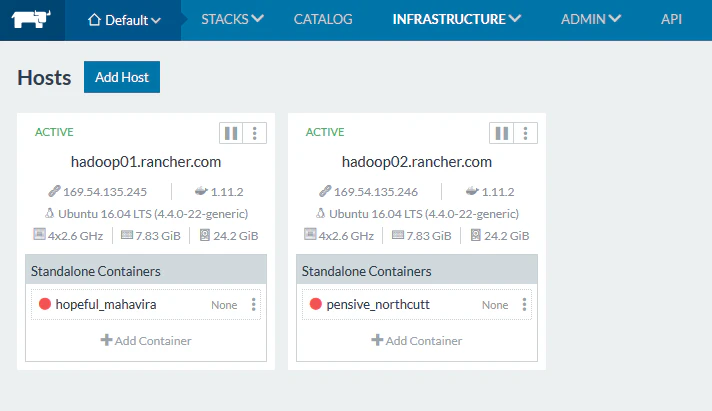Click Ubuntu 16.04 LTS text on hadoop02
Screen dimensions: 712x411
click(424, 214)
